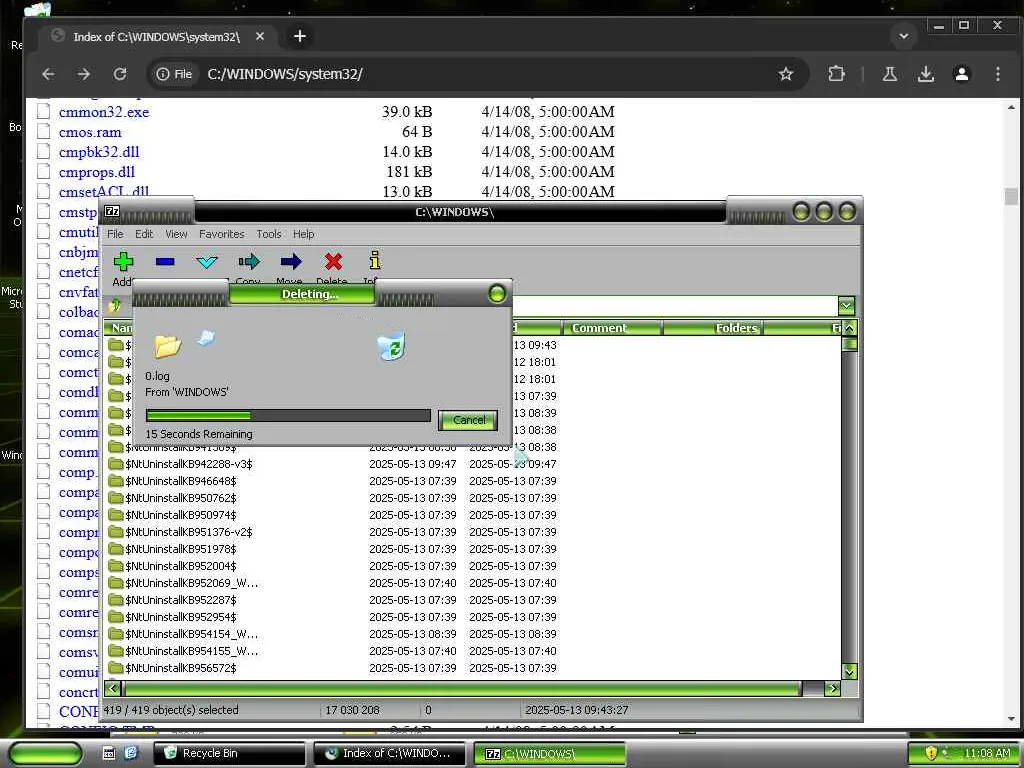This screenshot has width=1024, height=768.
Task: Click the red Delete X icon
Action: tap(333, 262)
